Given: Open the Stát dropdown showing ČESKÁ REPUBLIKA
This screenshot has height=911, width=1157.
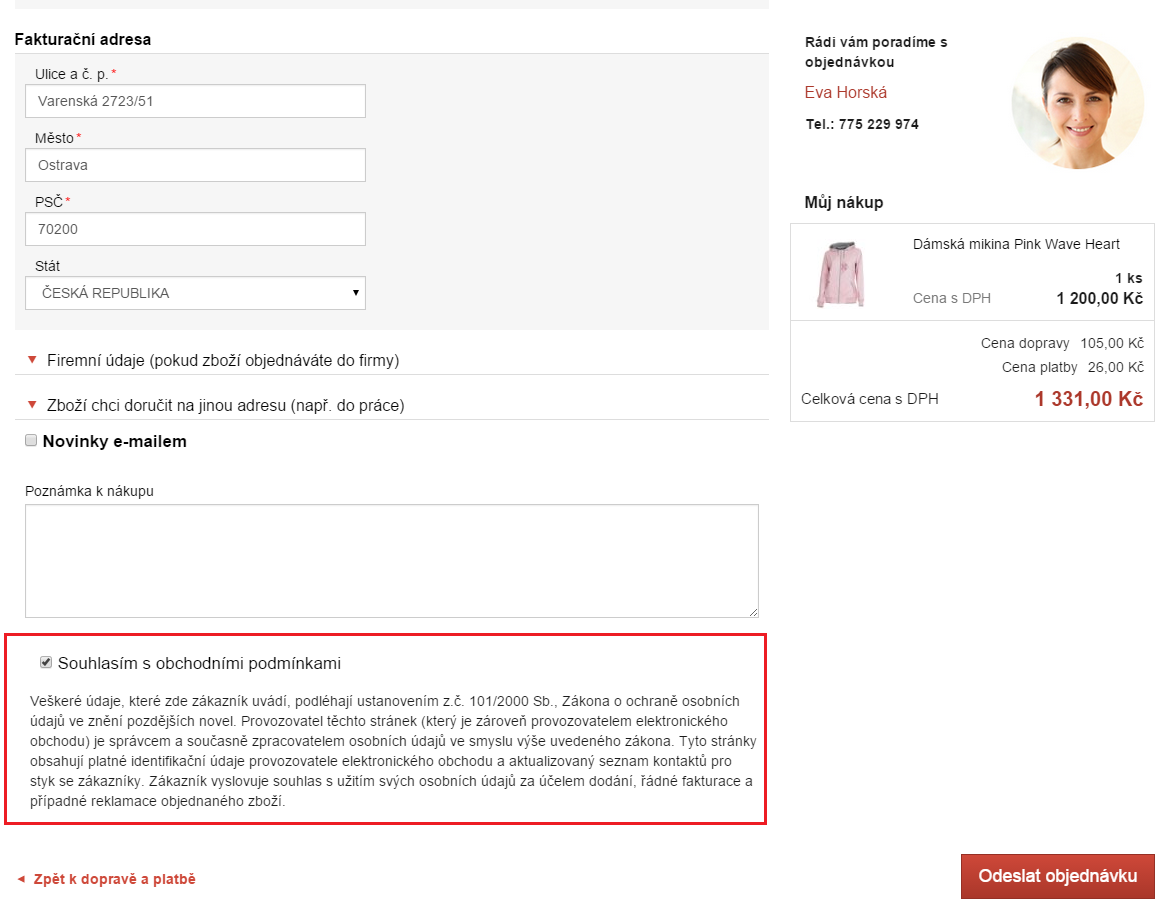Looking at the screenshot, I should [196, 294].
